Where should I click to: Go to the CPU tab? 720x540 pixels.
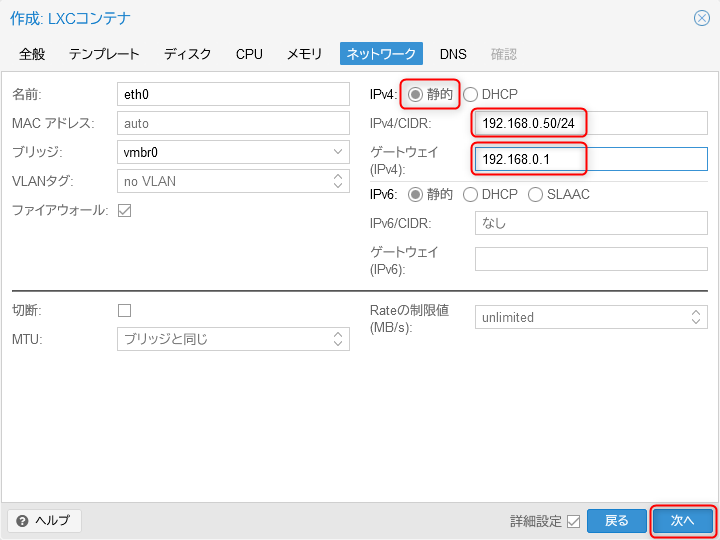coord(249,54)
